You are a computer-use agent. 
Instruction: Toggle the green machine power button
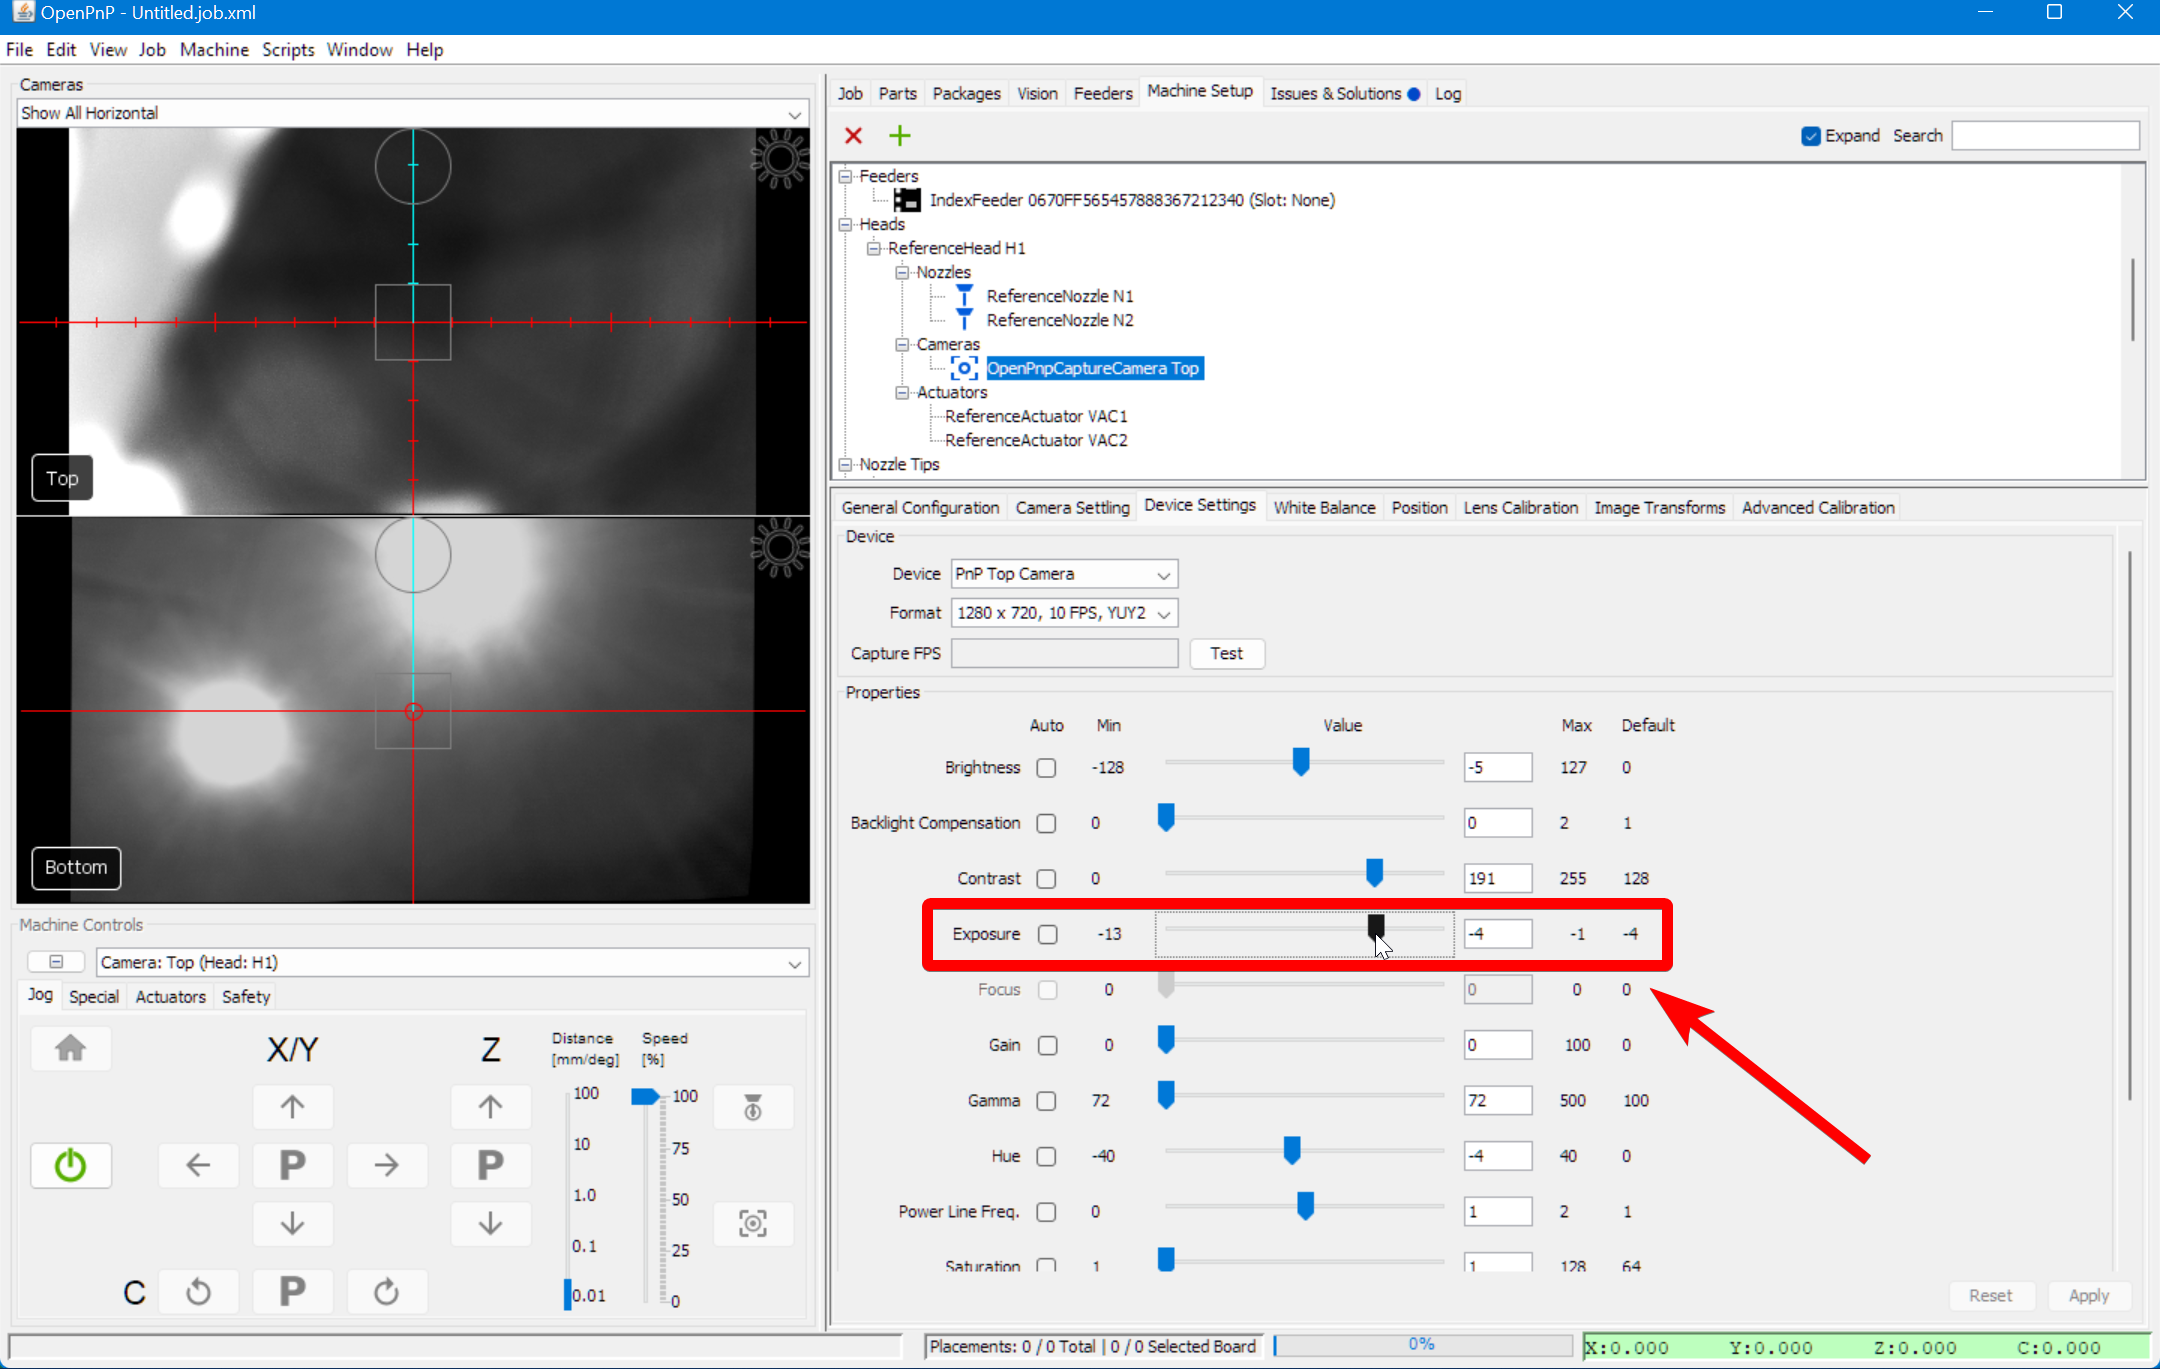[x=70, y=1165]
